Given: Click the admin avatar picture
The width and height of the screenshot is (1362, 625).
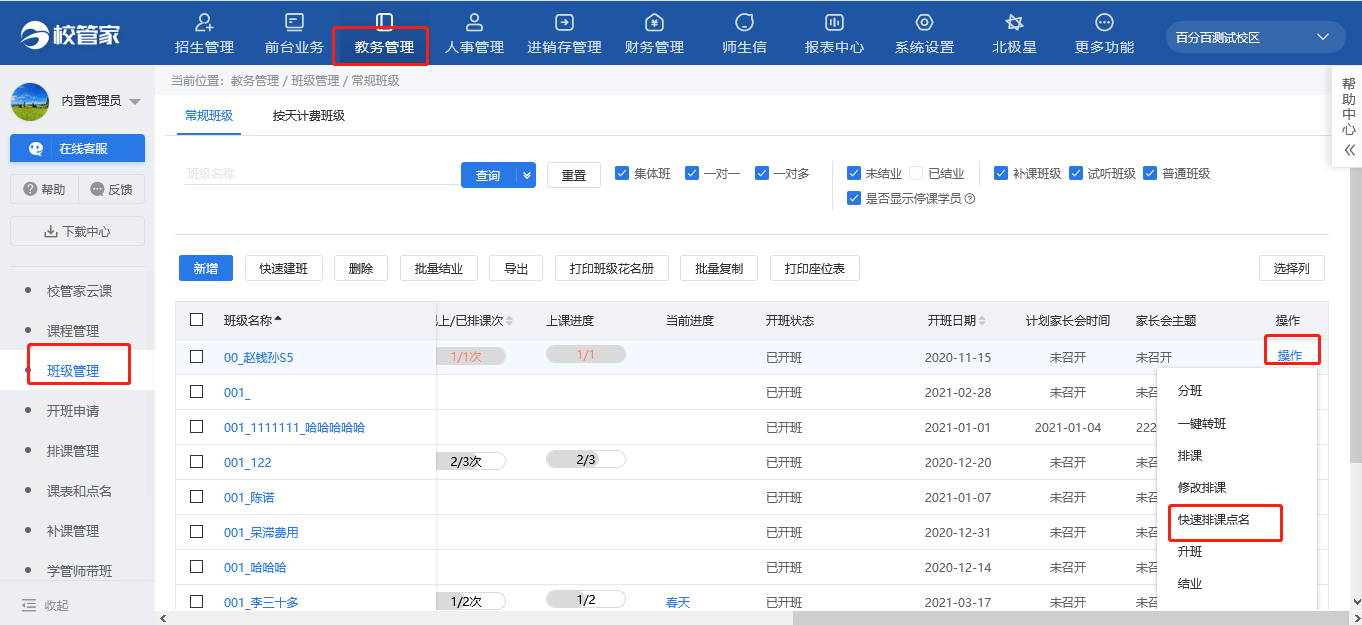Looking at the screenshot, I should (29, 101).
